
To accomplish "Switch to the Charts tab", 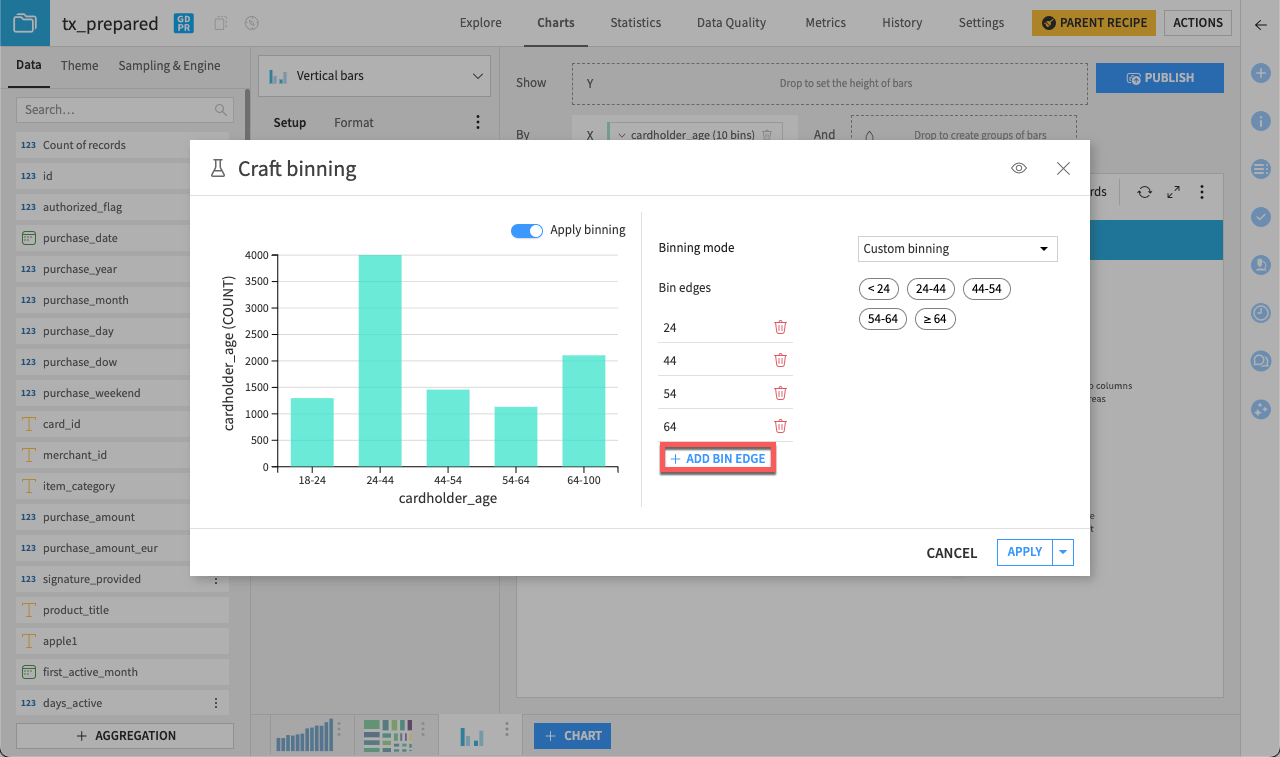I will [x=556, y=22].
